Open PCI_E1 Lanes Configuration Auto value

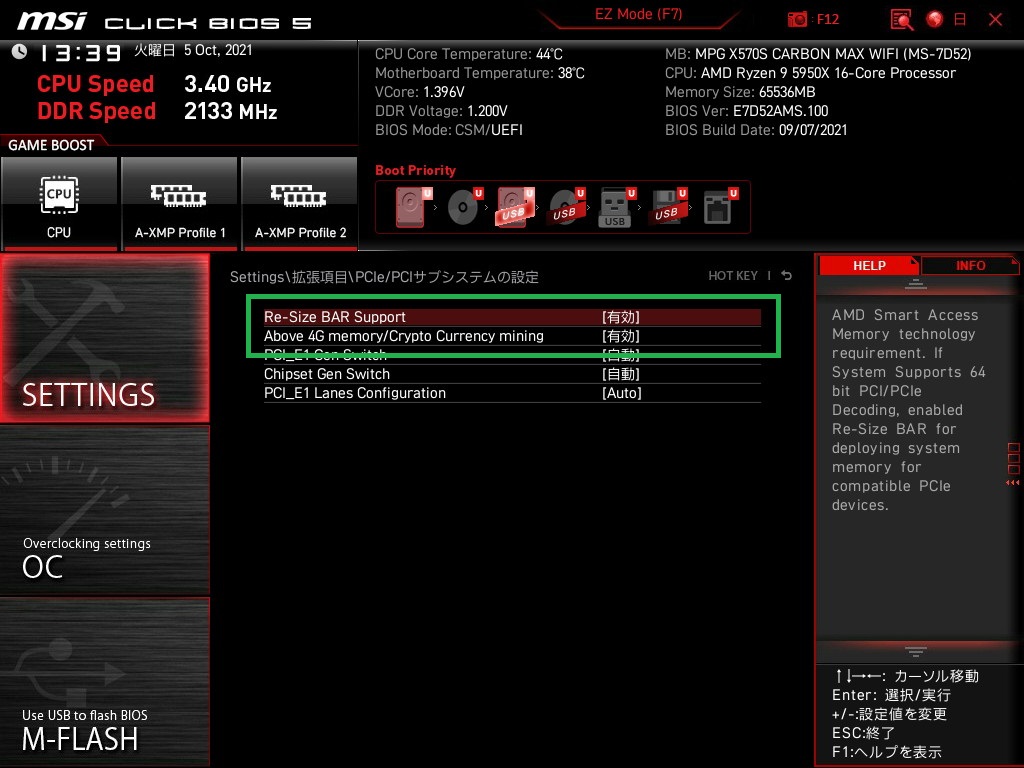pyautogui.click(x=622, y=393)
